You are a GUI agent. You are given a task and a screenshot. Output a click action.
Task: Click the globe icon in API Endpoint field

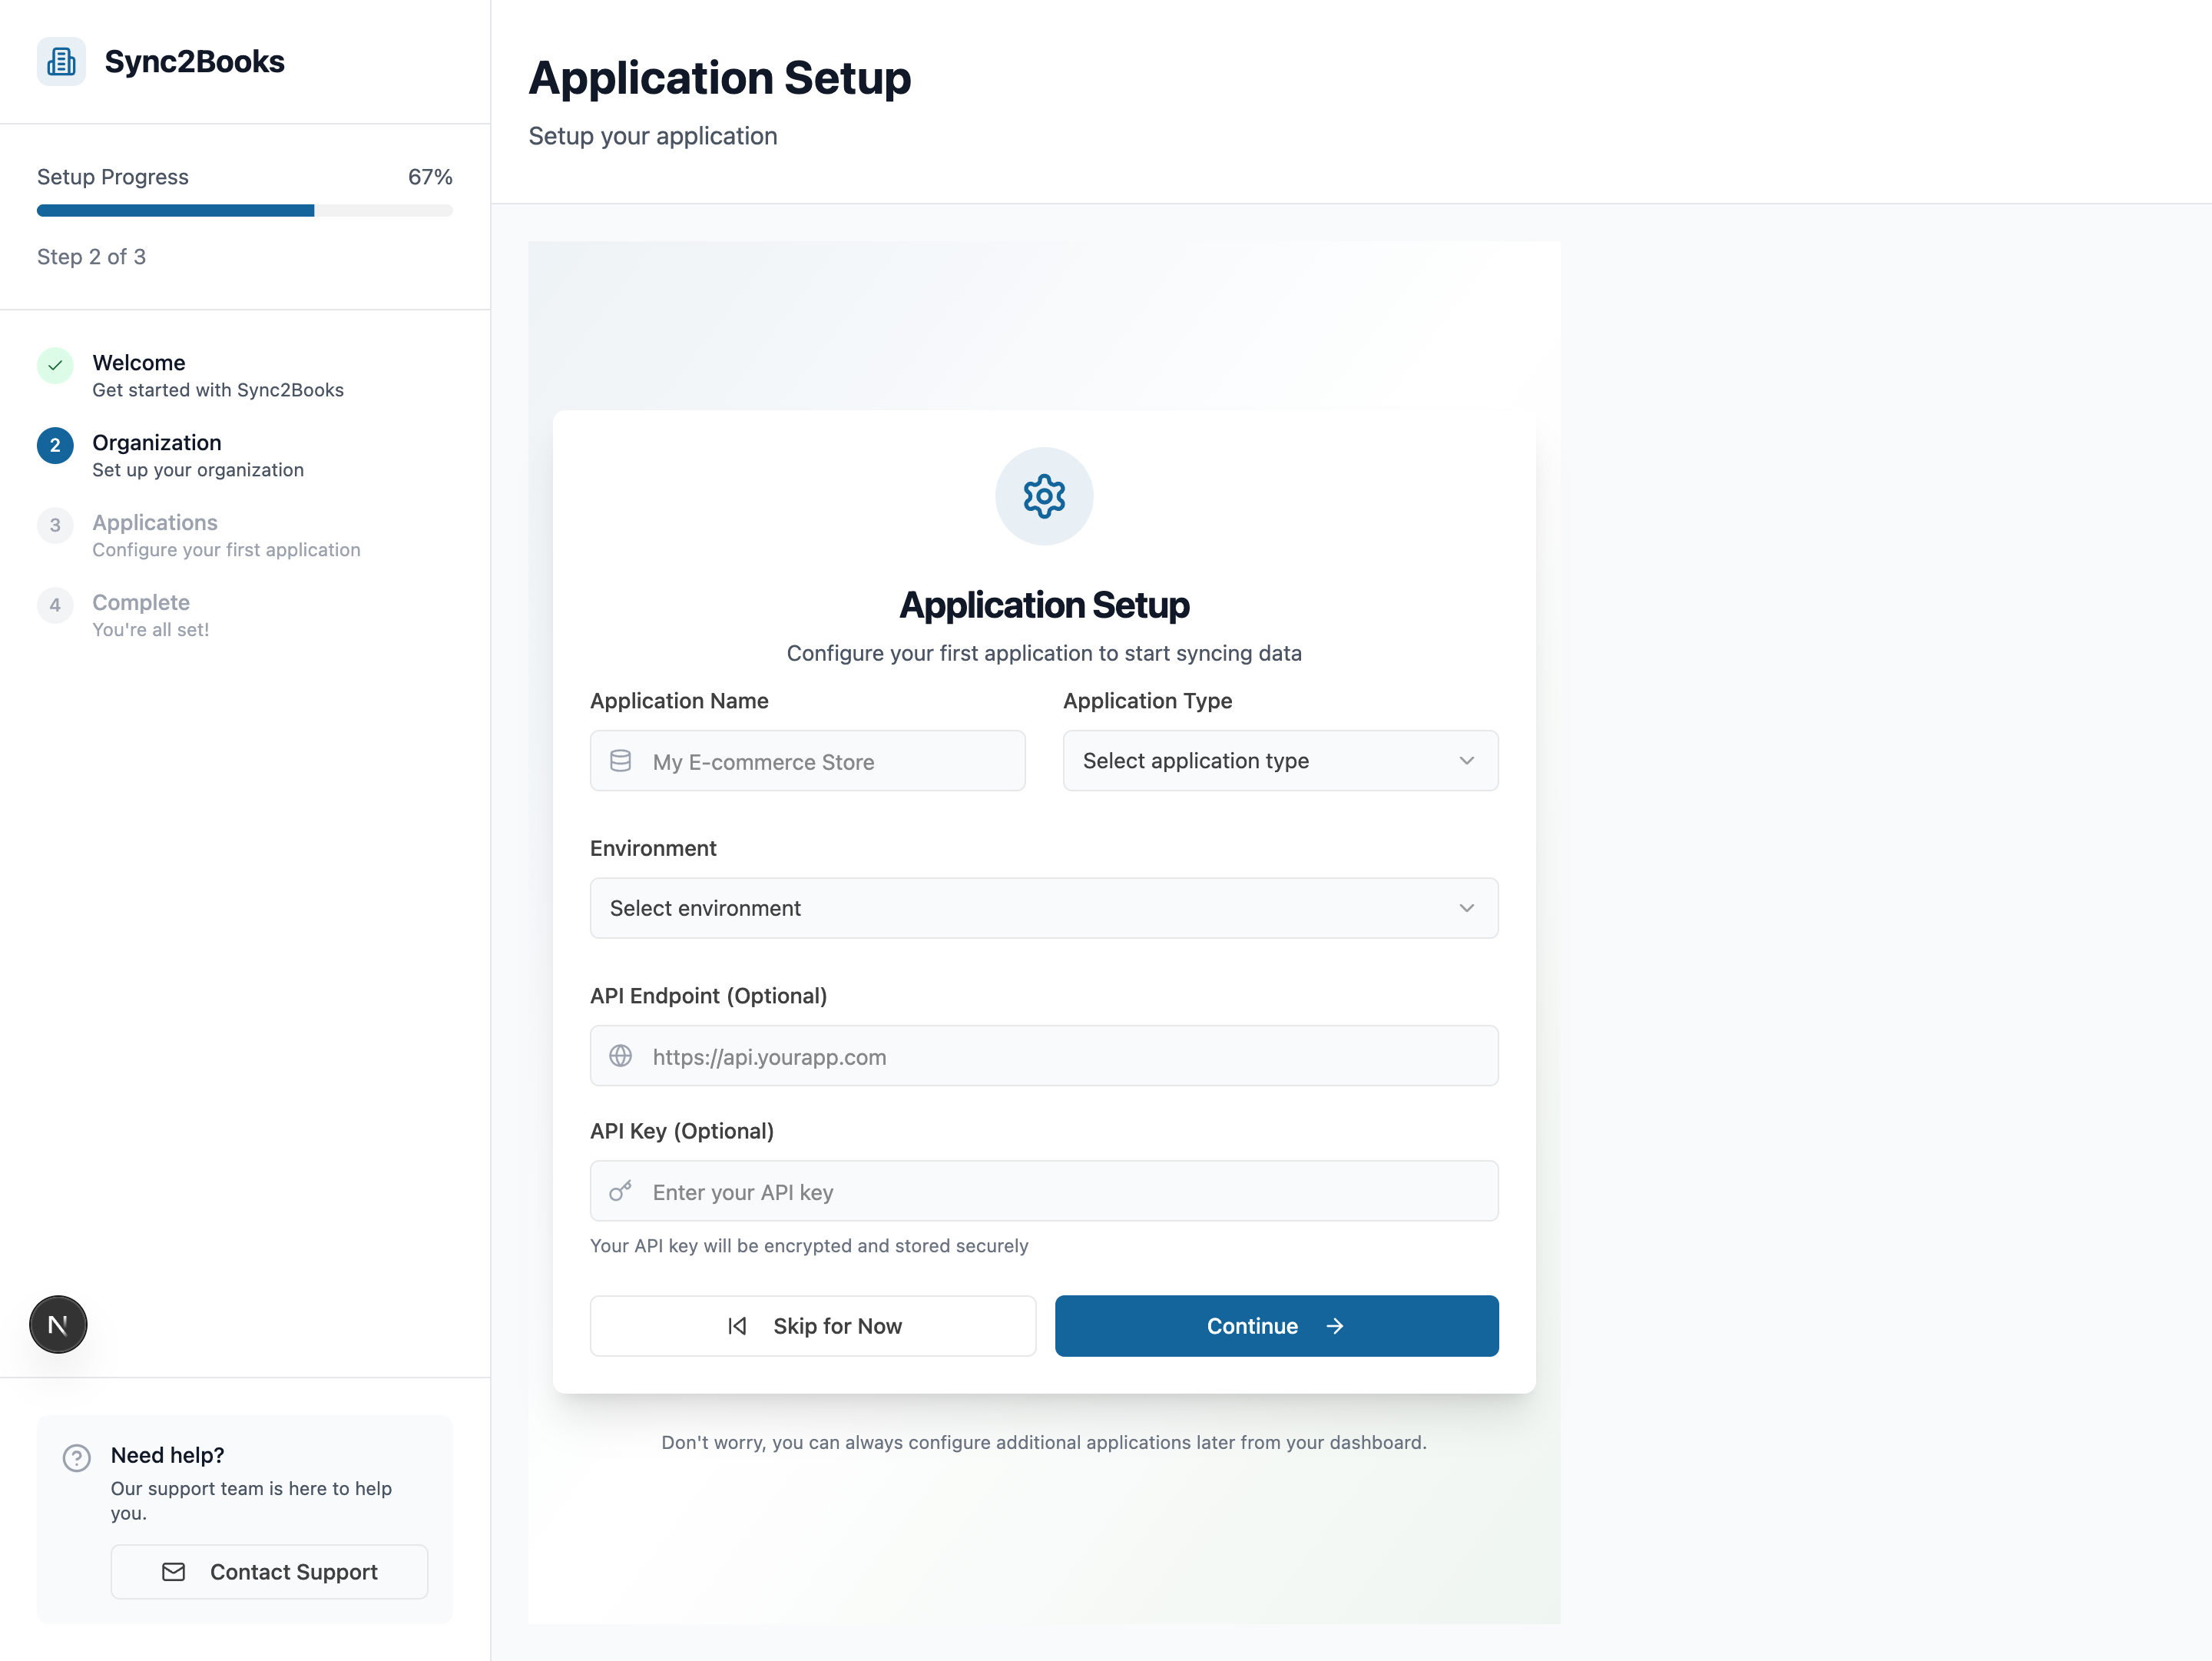(620, 1056)
